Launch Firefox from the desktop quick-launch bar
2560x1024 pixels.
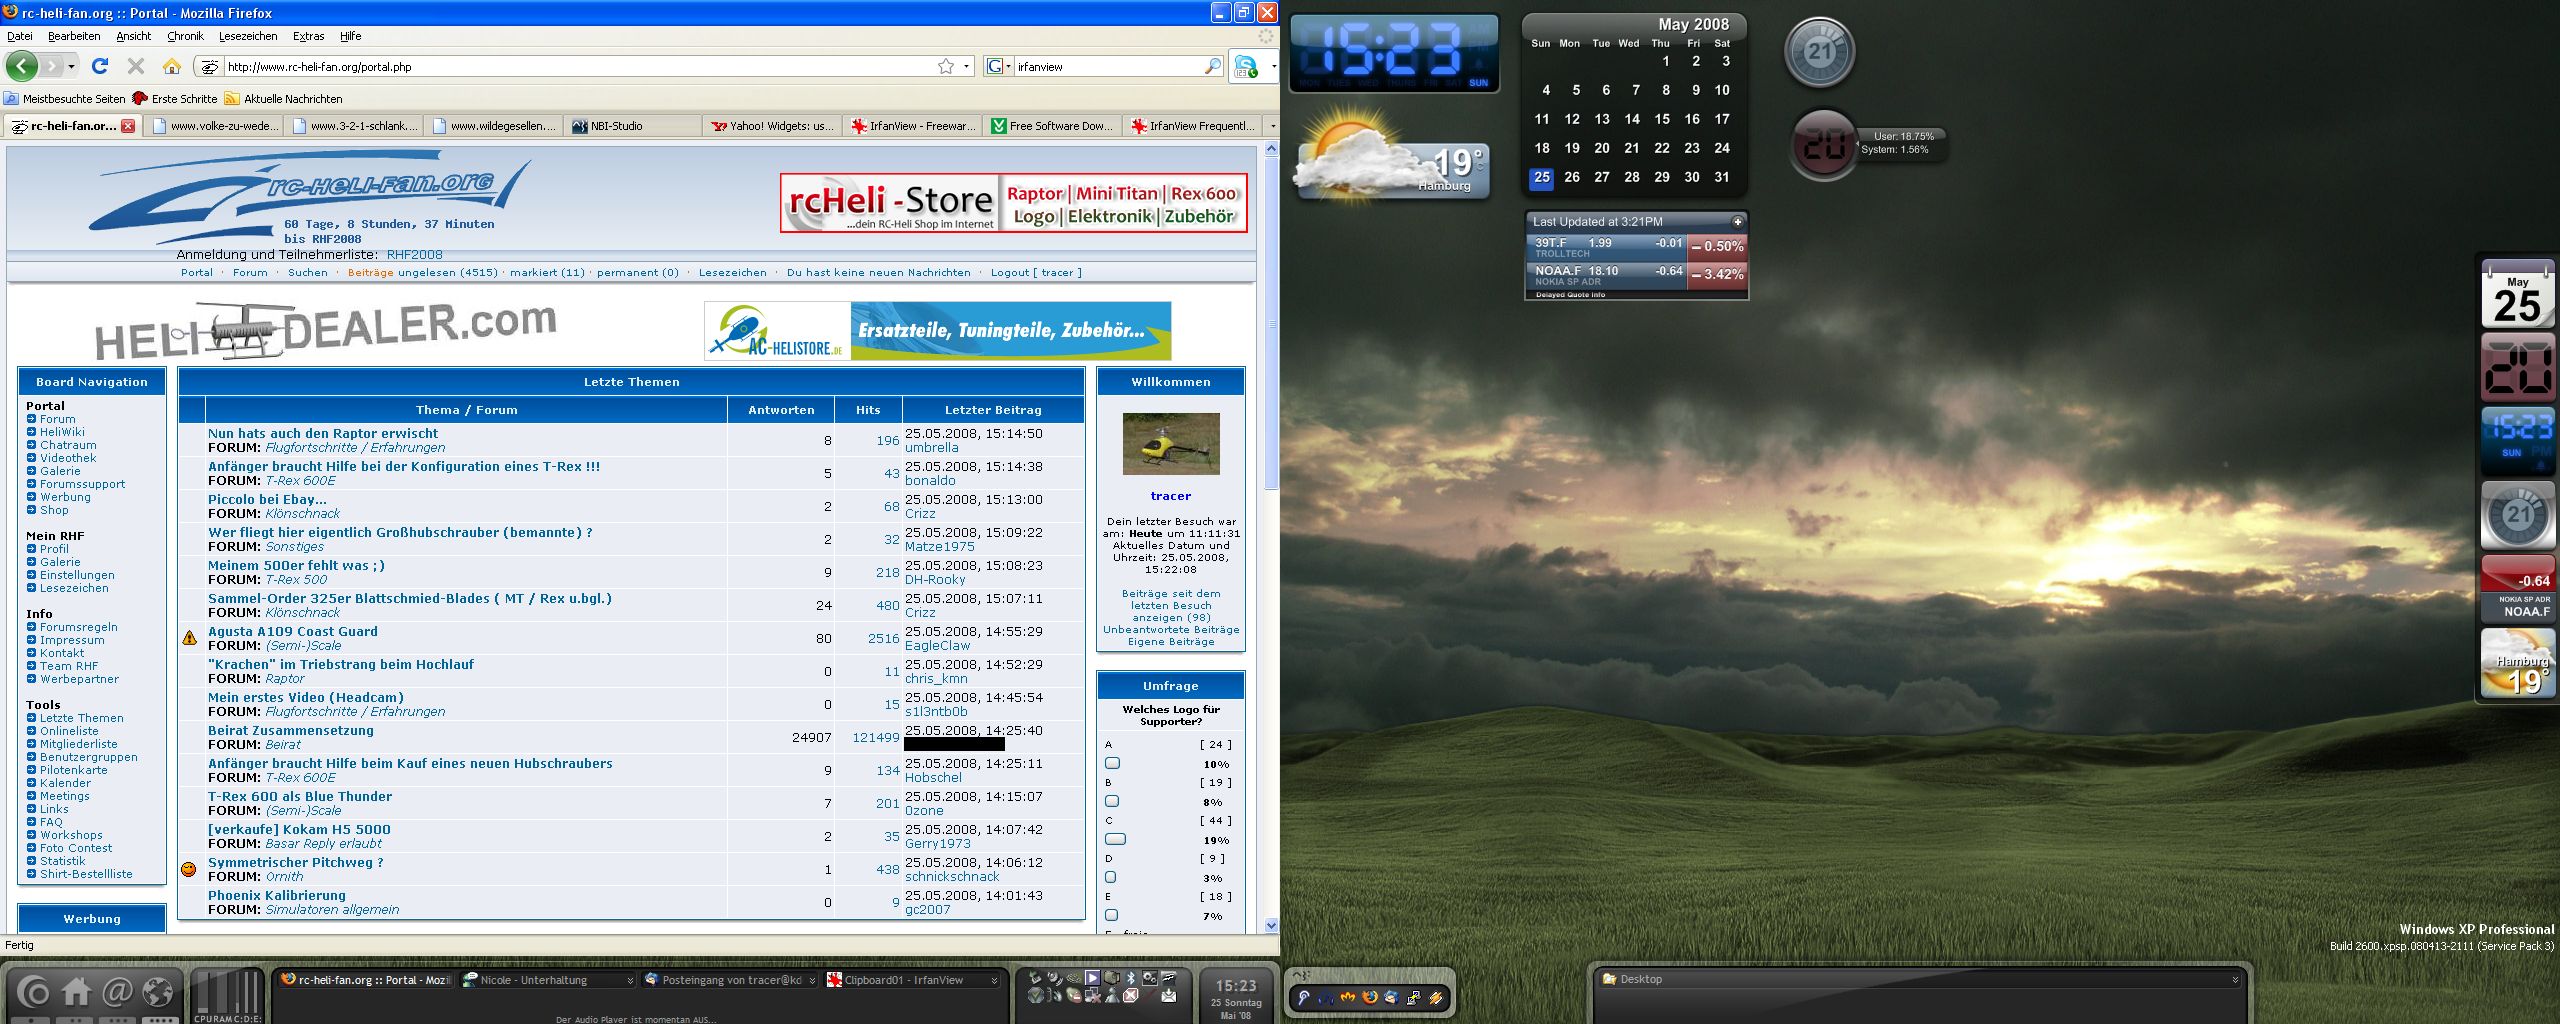click(1369, 997)
